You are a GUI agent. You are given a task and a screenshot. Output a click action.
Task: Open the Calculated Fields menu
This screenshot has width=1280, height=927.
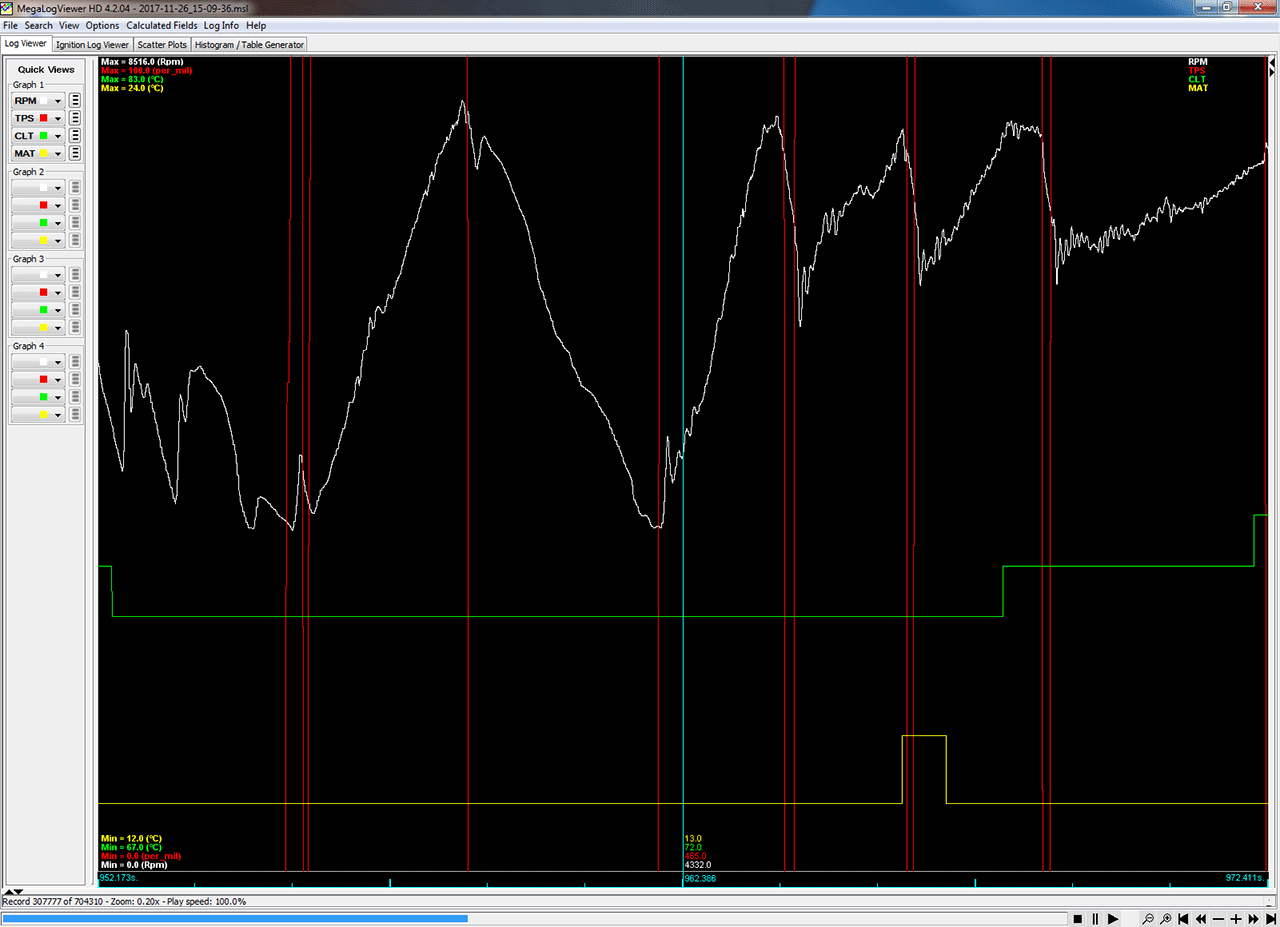162,25
